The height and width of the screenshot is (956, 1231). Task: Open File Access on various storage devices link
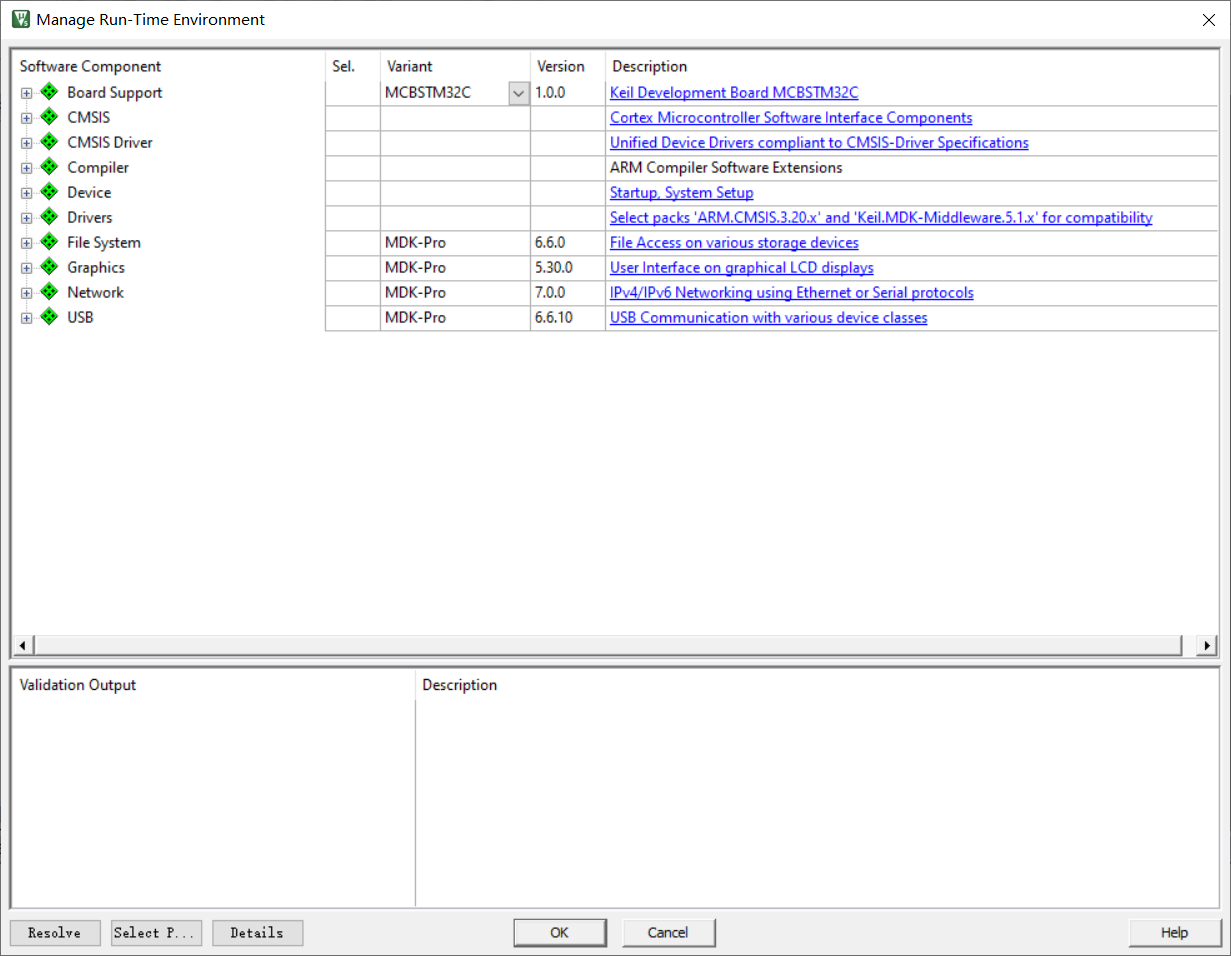point(734,242)
